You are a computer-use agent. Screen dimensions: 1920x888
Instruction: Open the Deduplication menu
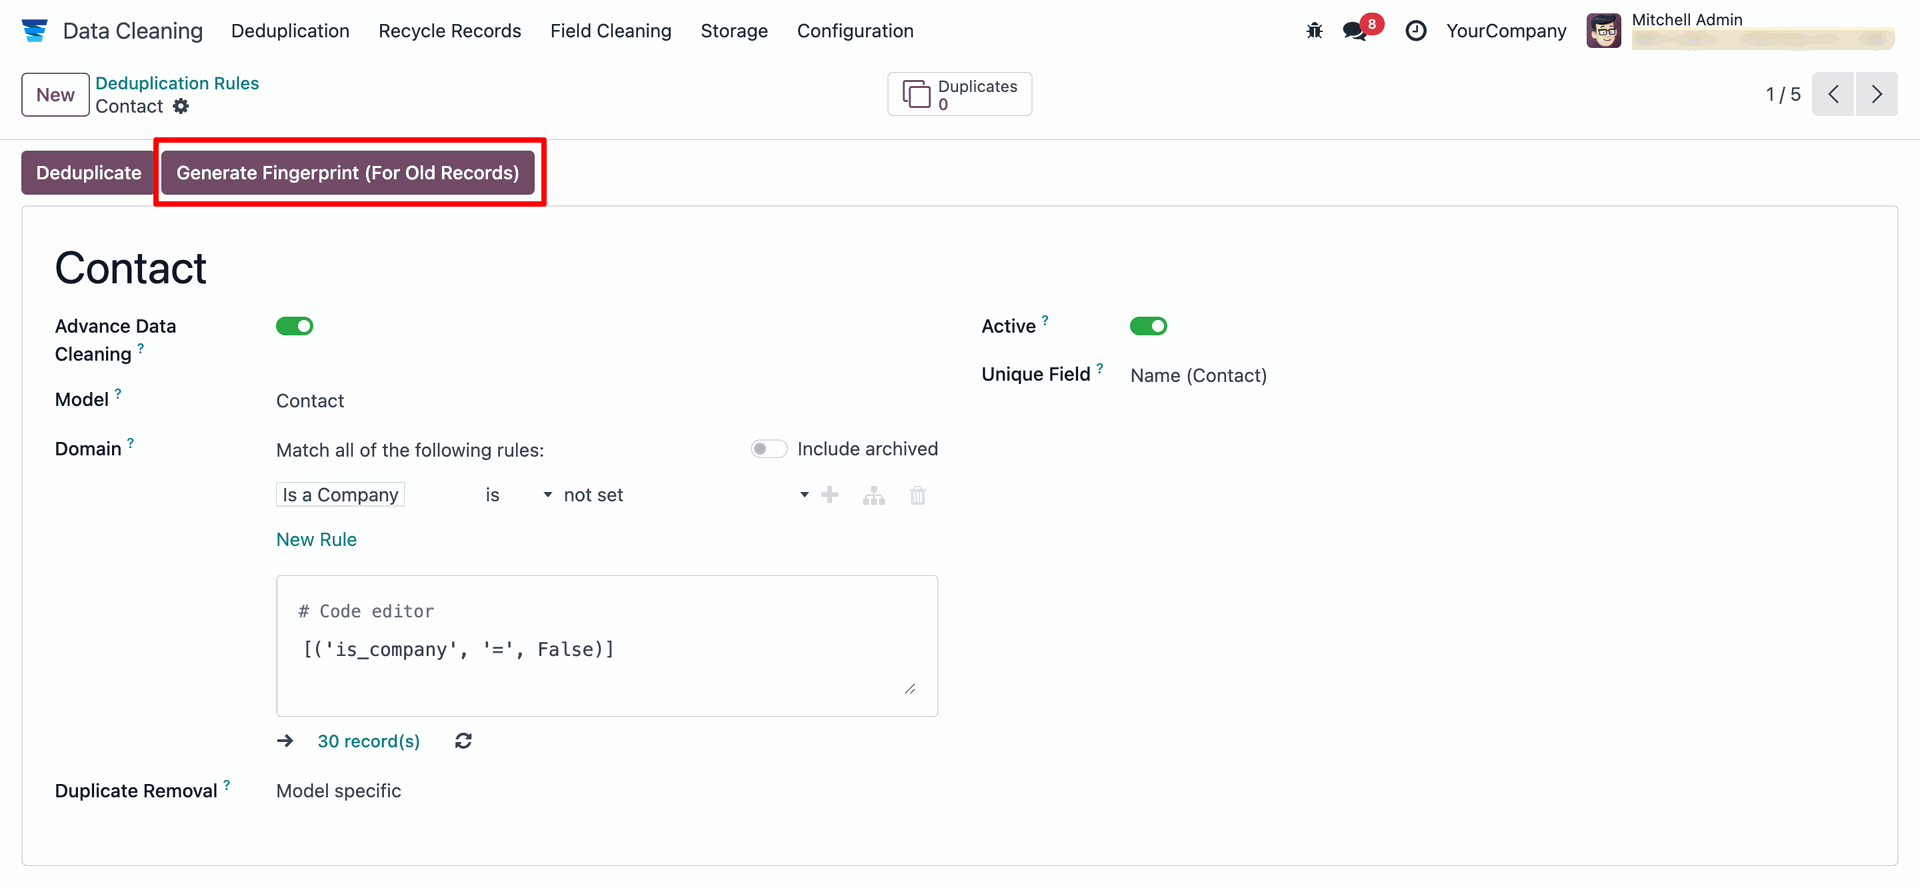click(290, 31)
